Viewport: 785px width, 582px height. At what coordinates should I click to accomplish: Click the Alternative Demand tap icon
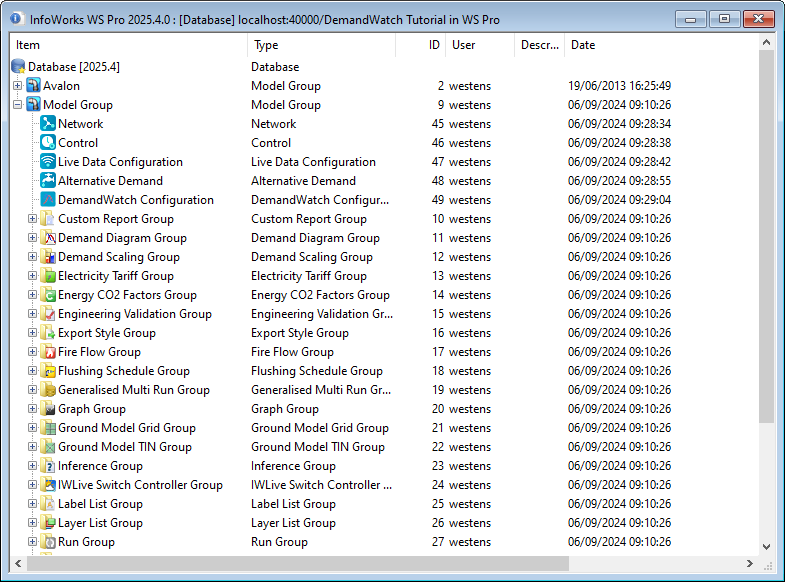pyautogui.click(x=48, y=181)
